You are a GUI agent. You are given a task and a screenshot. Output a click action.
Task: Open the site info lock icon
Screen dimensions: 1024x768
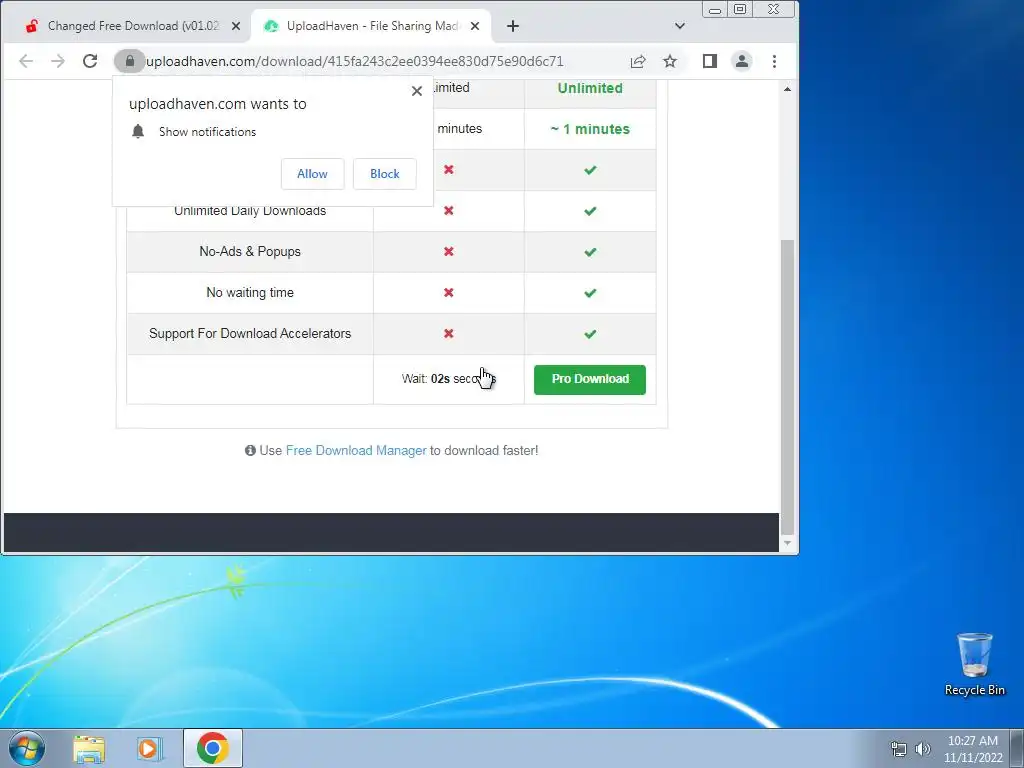[129, 61]
